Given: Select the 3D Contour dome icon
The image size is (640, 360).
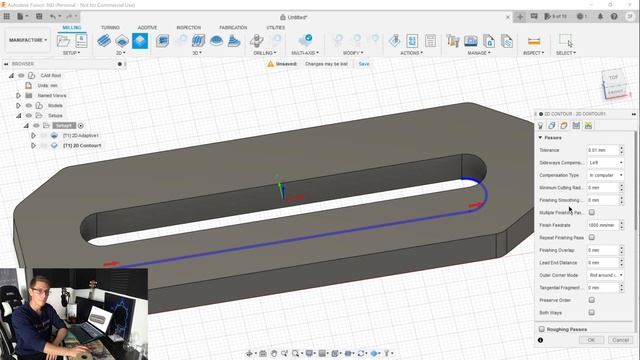Looking at the screenshot, I should pos(216,41).
